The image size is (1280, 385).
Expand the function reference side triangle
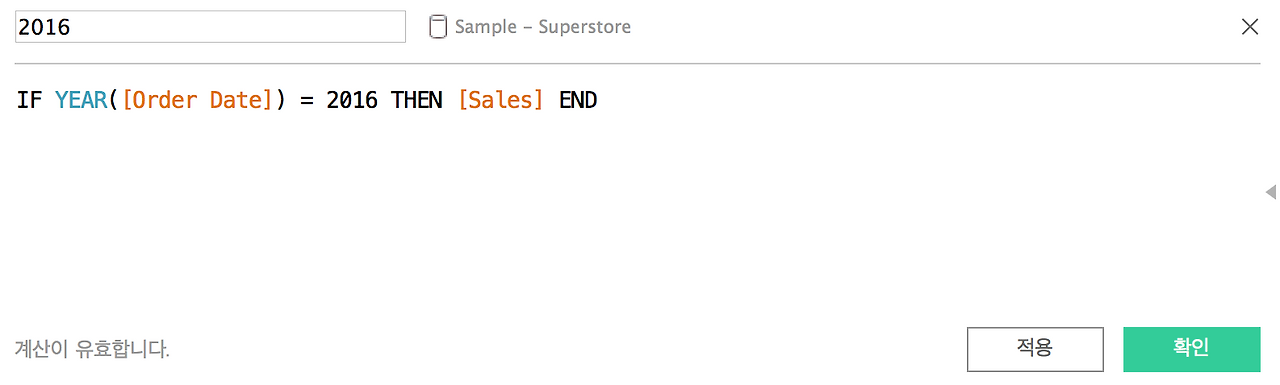(x=1271, y=191)
